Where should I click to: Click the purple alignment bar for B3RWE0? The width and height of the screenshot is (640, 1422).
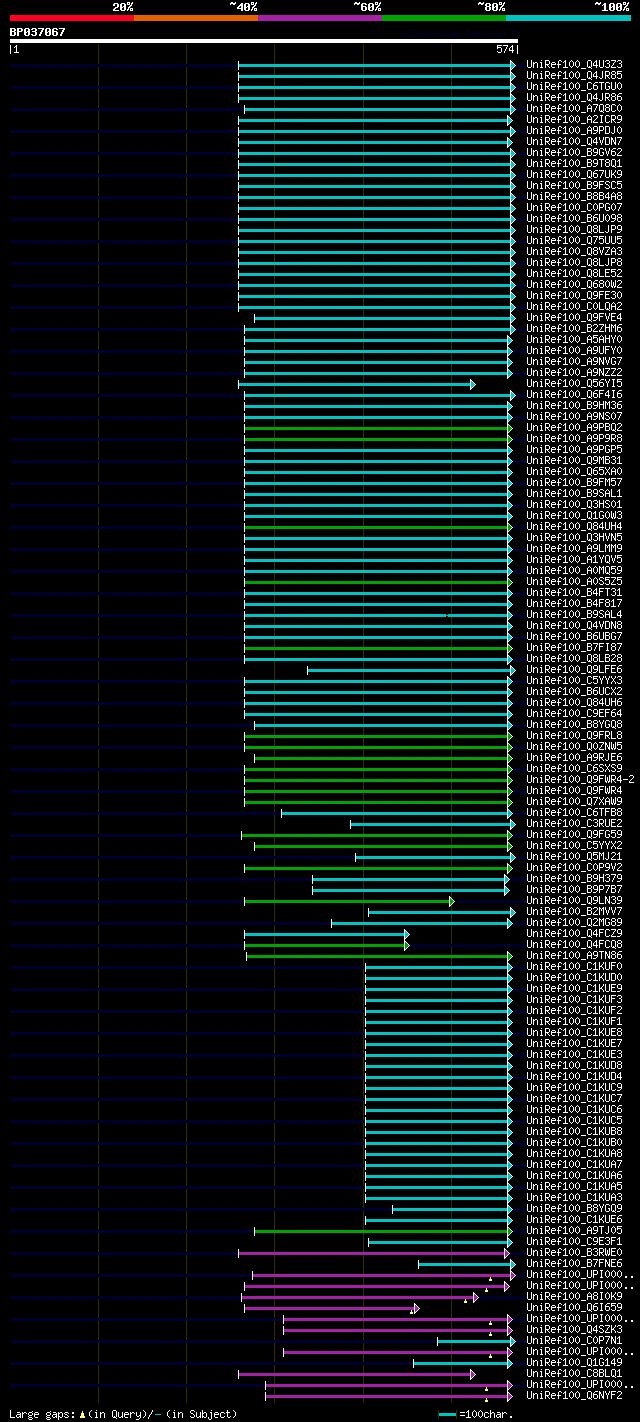point(374,1253)
